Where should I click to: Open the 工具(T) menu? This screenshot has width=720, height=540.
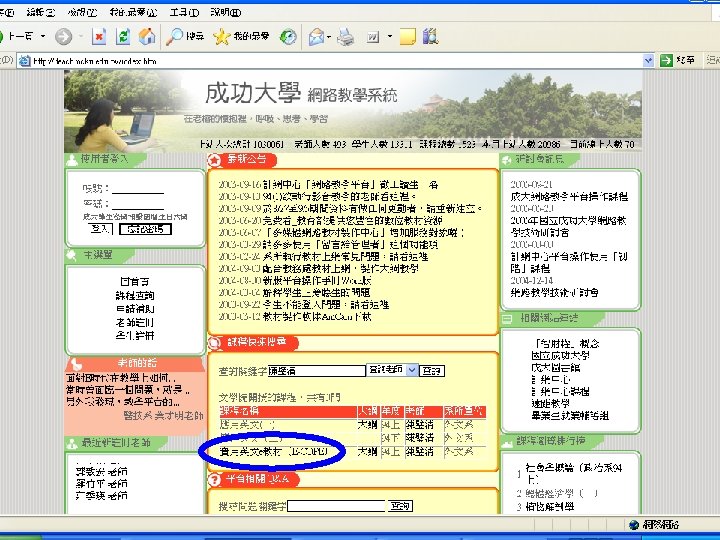tap(184, 12)
